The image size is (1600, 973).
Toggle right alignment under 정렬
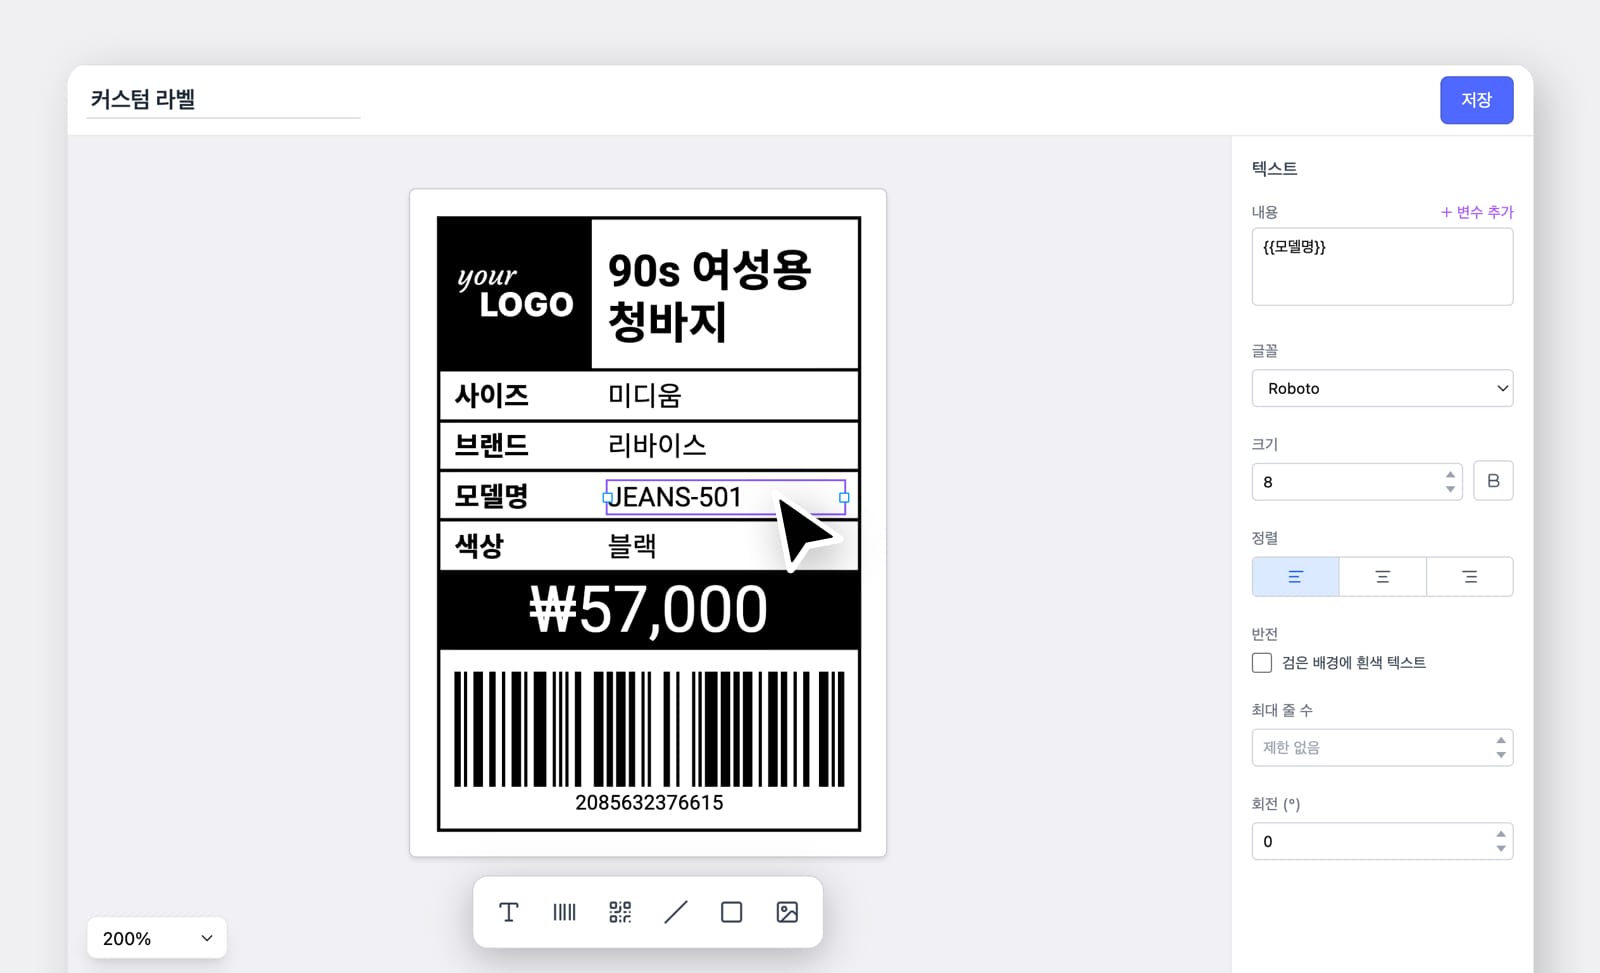pos(1469,576)
